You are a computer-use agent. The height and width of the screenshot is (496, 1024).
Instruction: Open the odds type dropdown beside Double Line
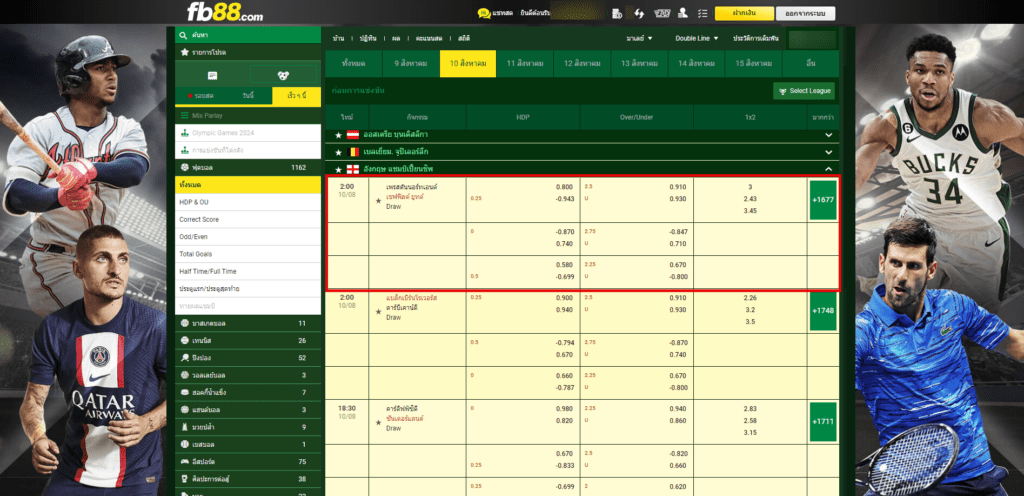click(639, 39)
